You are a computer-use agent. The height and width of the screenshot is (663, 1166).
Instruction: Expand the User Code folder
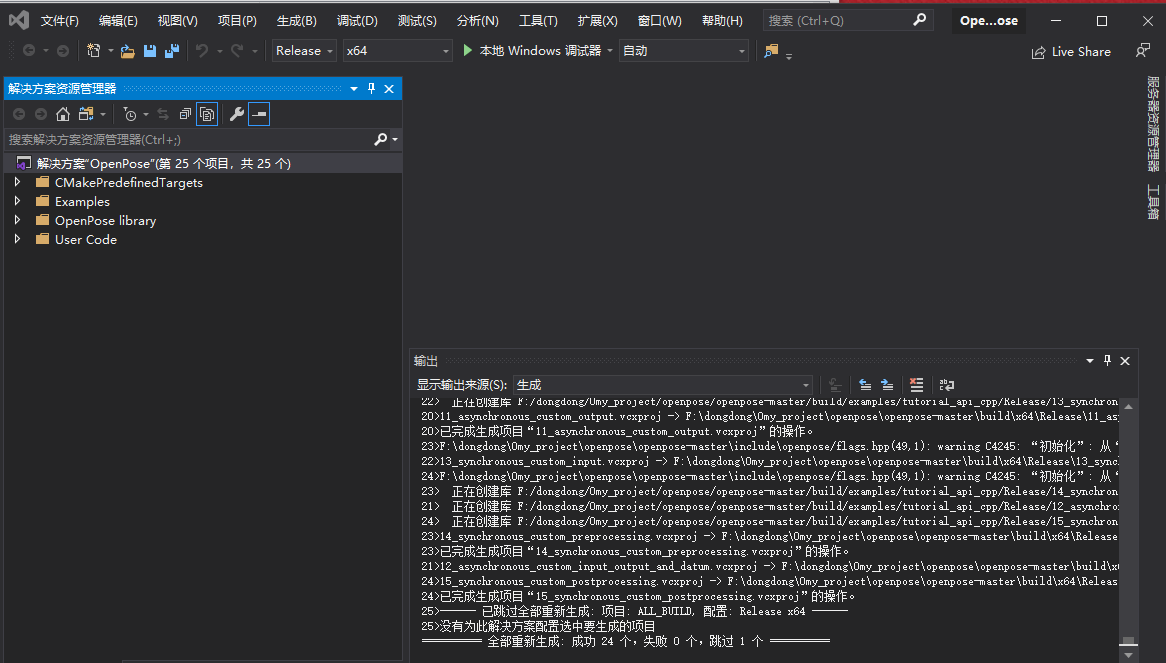(x=18, y=239)
